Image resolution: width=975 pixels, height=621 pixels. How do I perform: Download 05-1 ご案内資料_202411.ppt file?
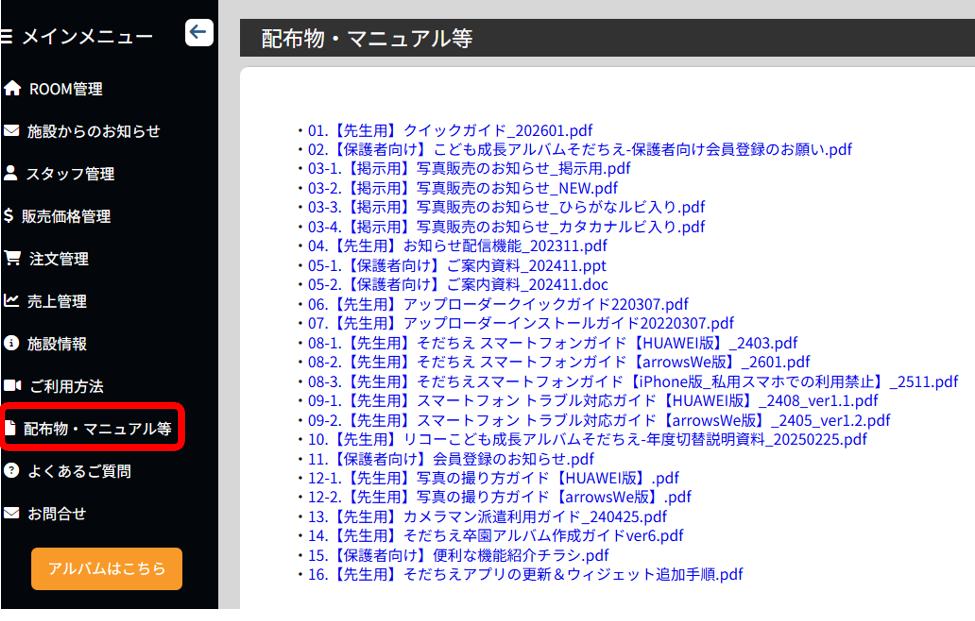click(x=457, y=266)
